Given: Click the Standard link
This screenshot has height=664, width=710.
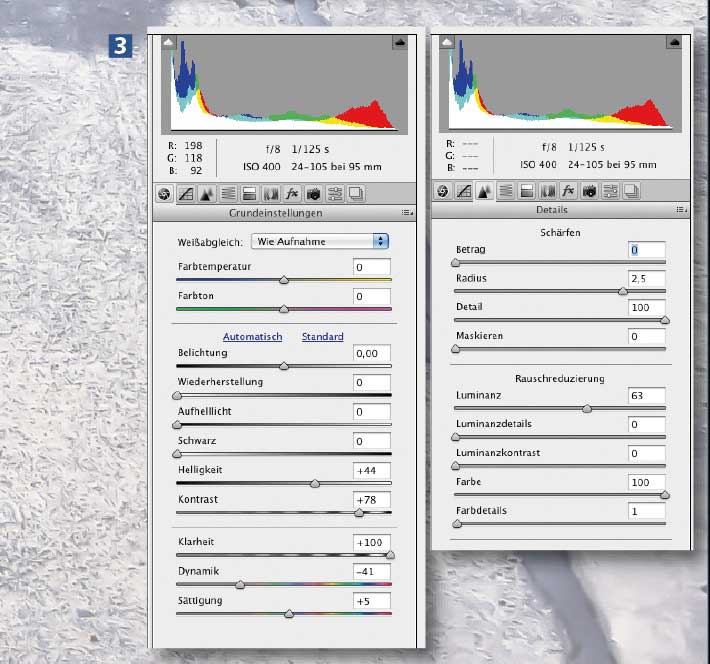Looking at the screenshot, I should (x=323, y=337).
